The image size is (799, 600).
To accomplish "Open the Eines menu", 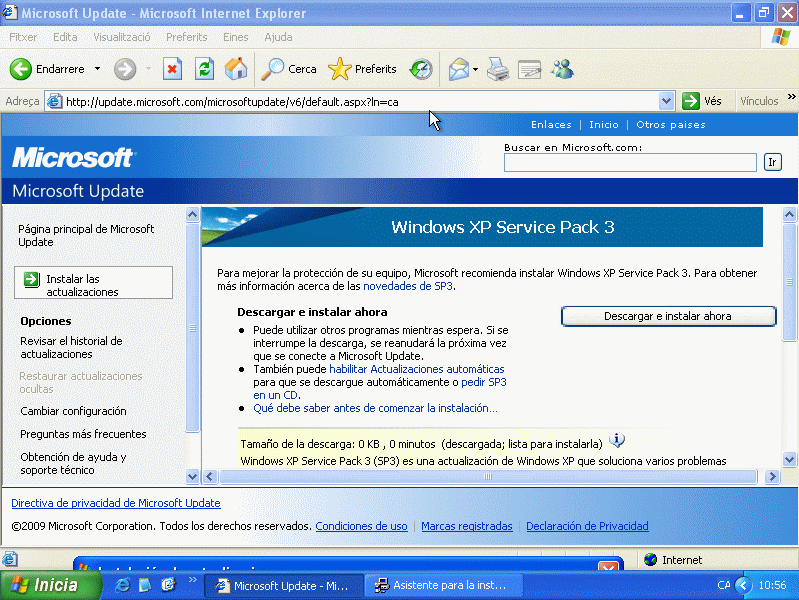I will pyautogui.click(x=235, y=37).
